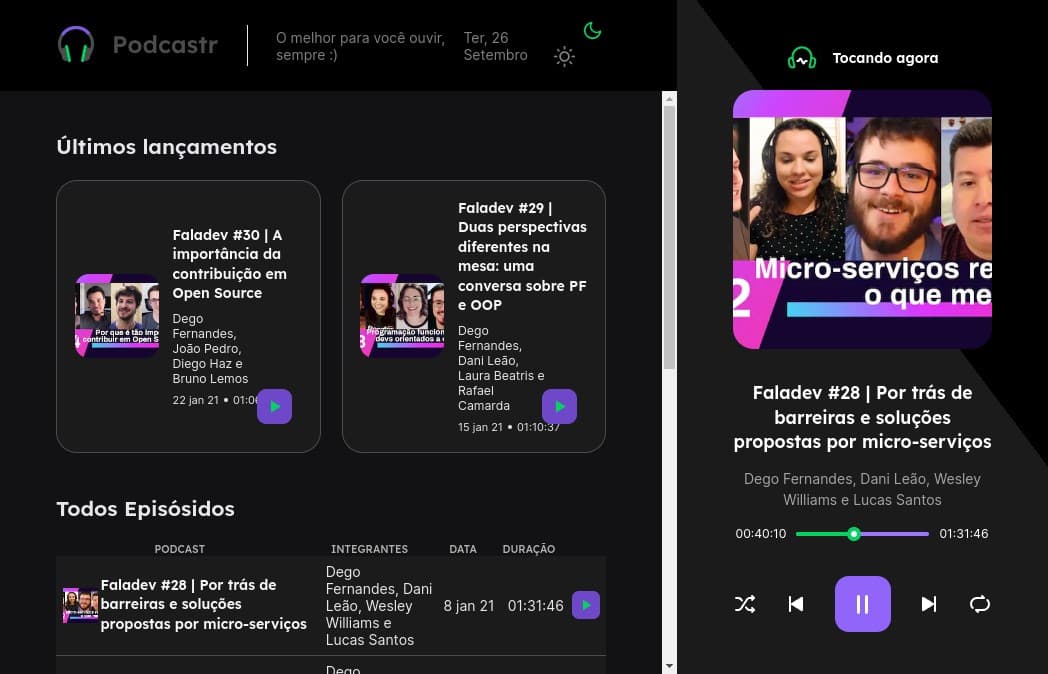
Task: Click Faladev #29 members list text
Action: (x=501, y=368)
